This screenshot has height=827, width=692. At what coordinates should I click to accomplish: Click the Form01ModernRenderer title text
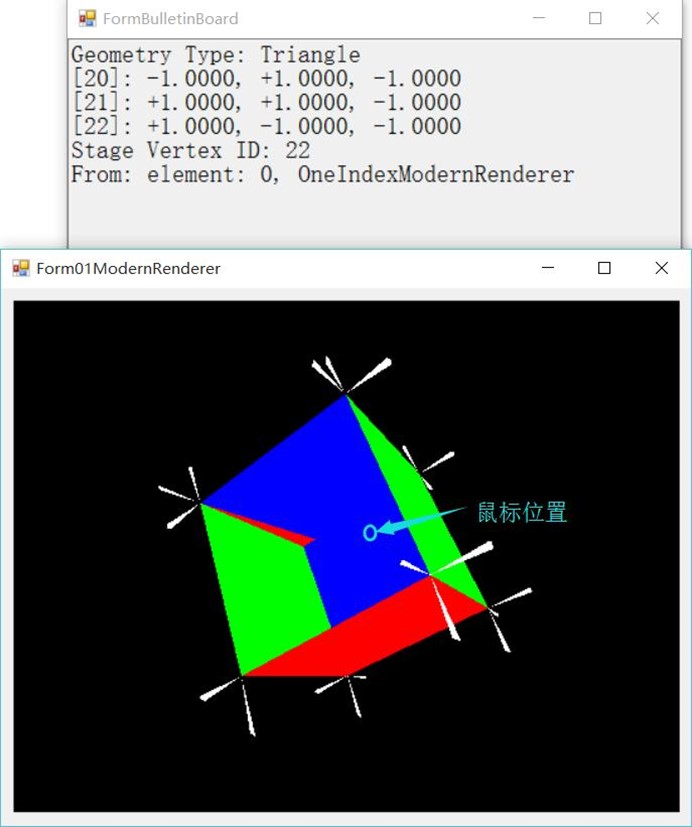[128, 268]
